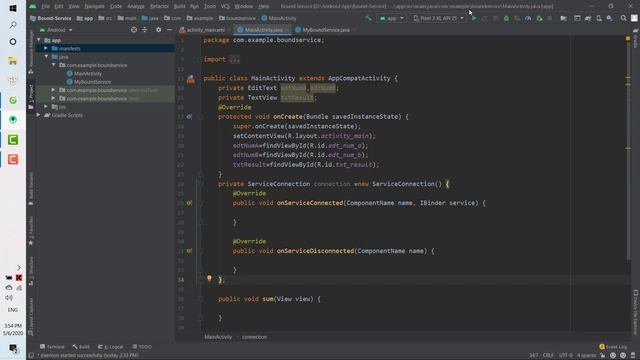The image size is (640, 360).
Task: Click the connection breadcrumb below the editor
Action: [x=254, y=337]
